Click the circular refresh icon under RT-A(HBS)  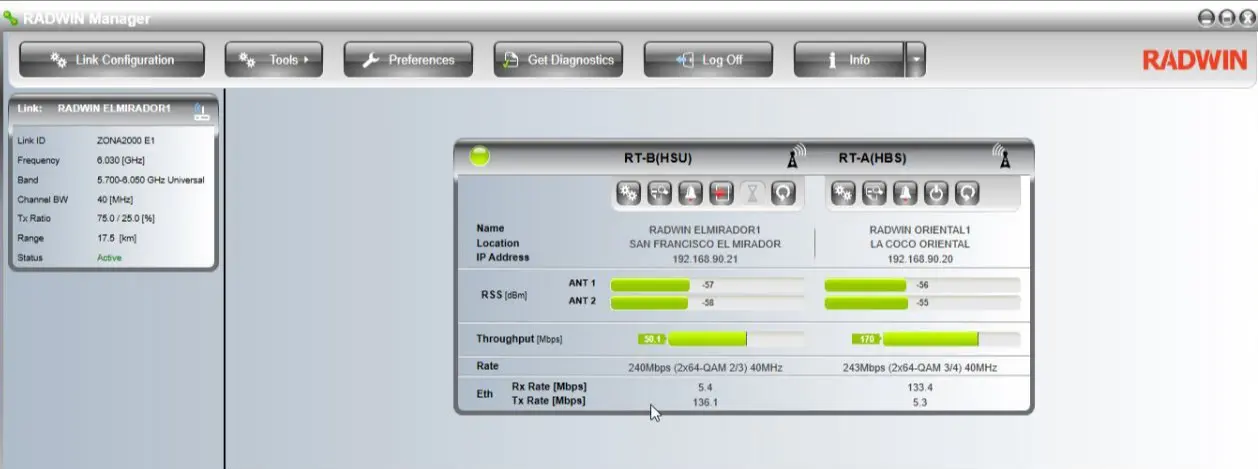968,192
